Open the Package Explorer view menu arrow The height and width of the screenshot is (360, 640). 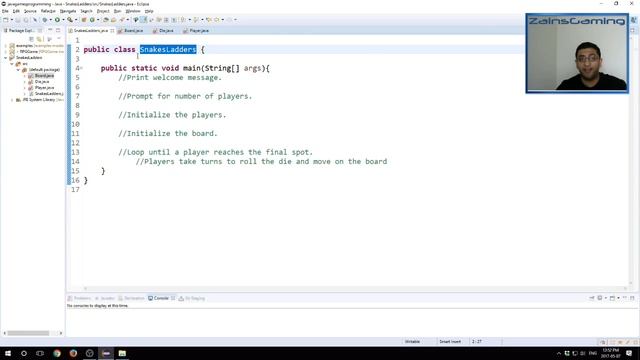pyautogui.click(x=59, y=38)
